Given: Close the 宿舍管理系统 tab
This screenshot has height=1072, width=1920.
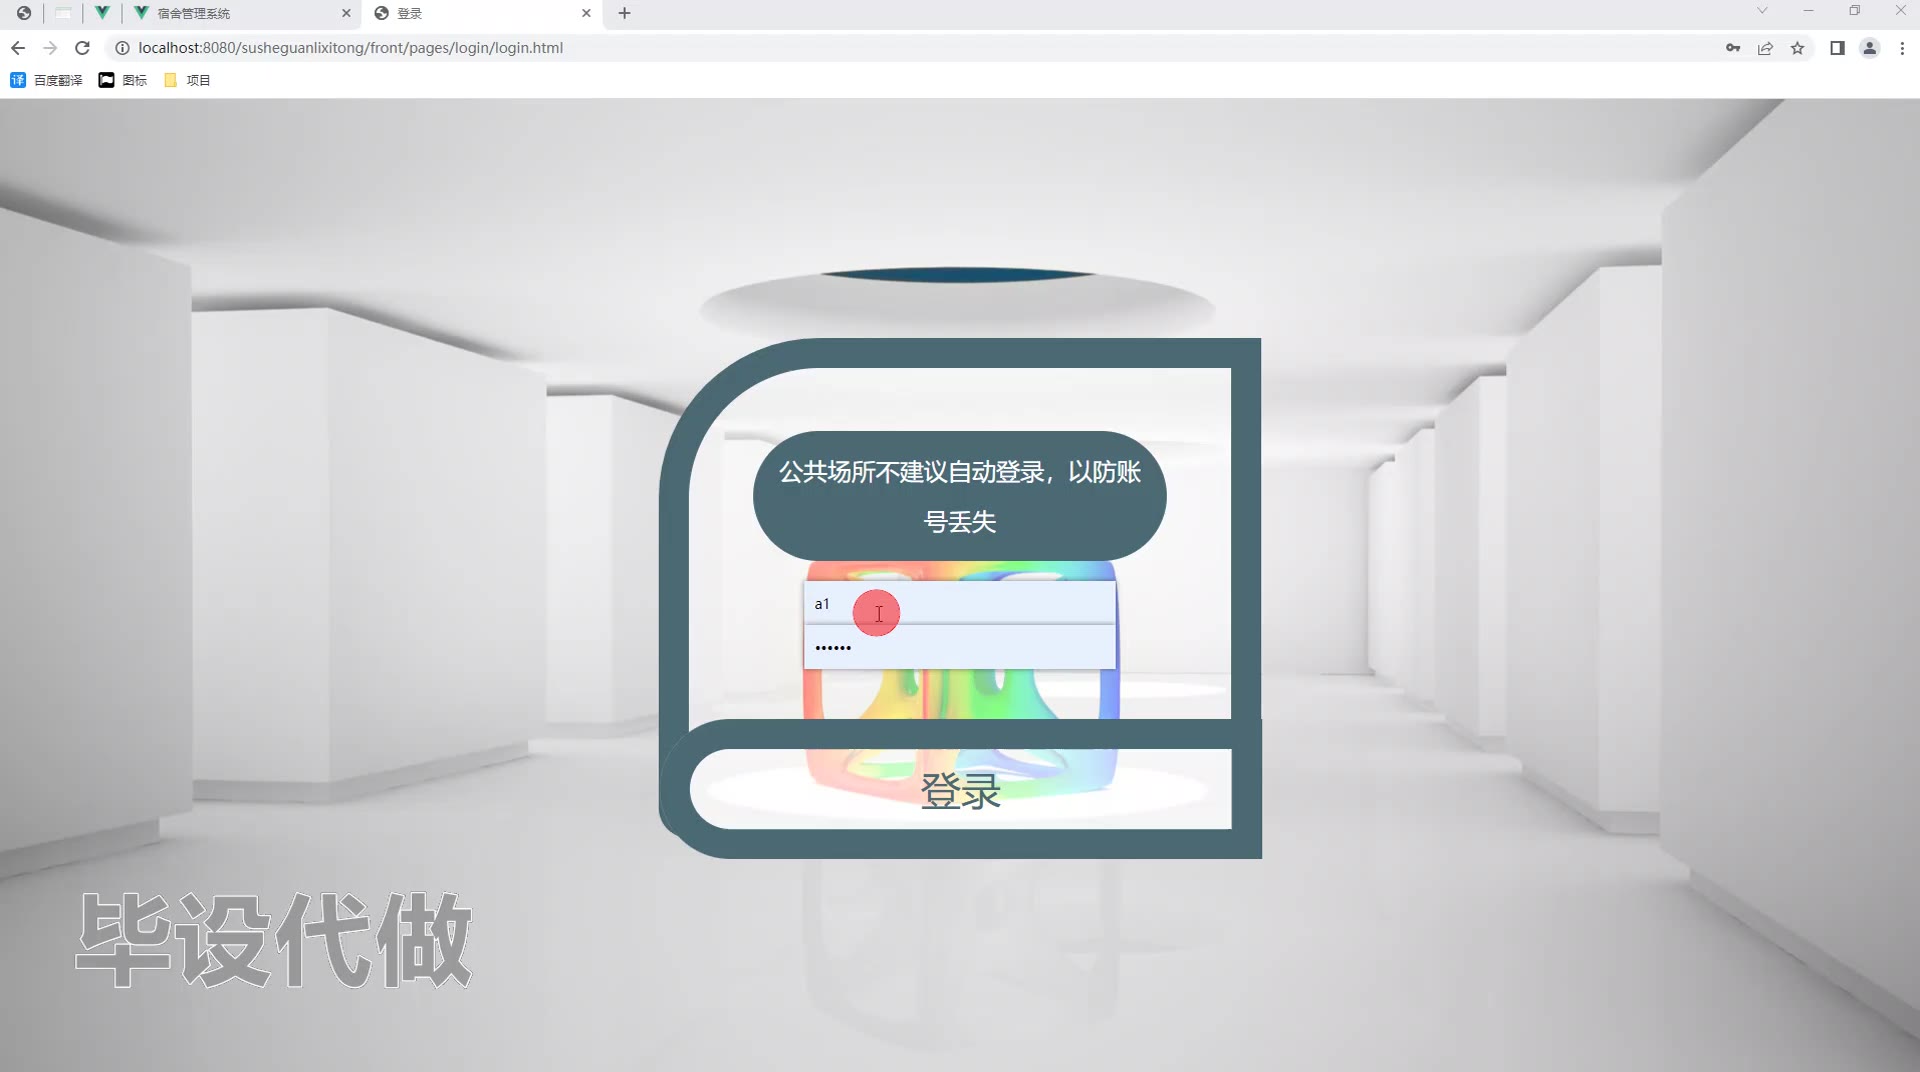Looking at the screenshot, I should [346, 13].
